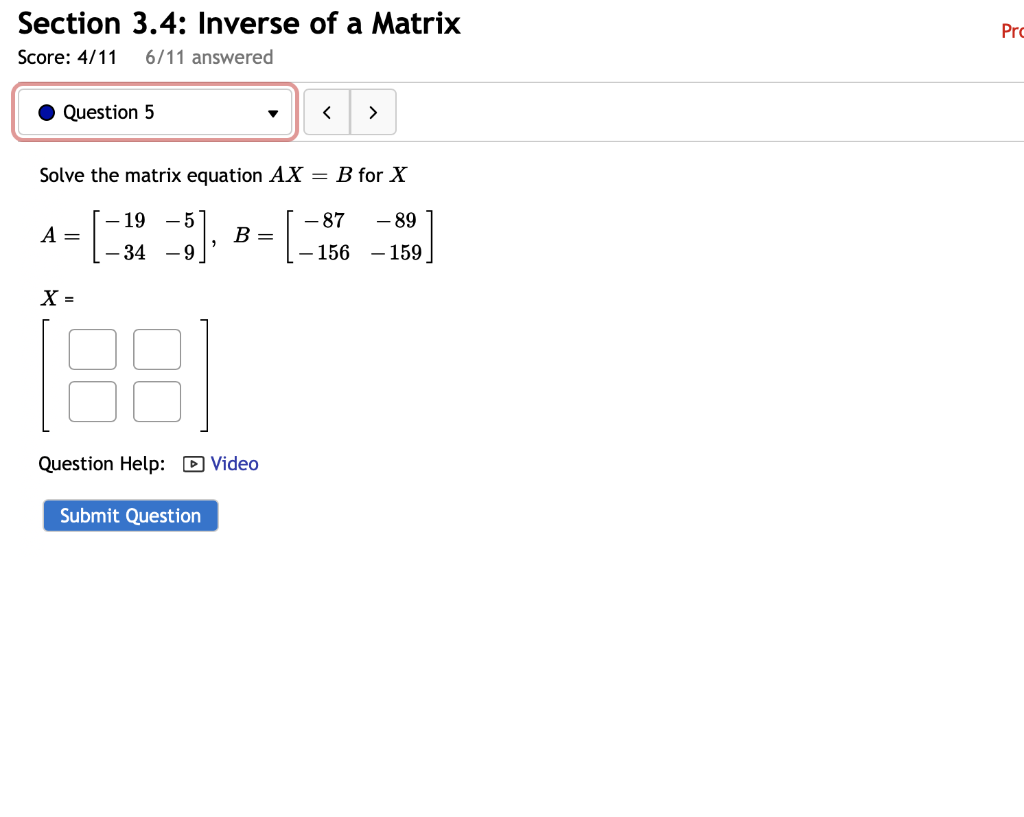Select the previous question arrow

coord(327,112)
